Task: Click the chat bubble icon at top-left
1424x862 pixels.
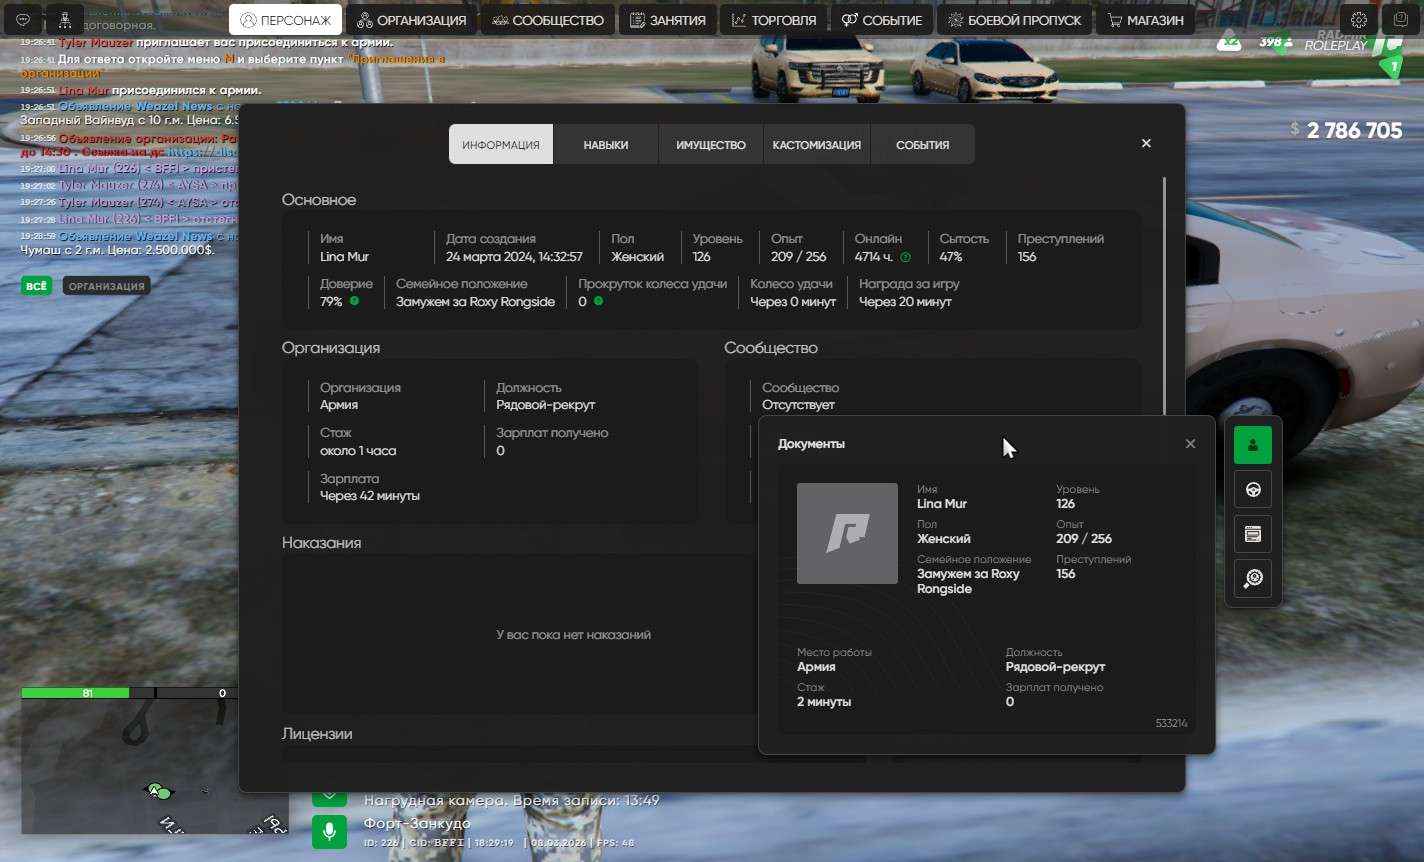Action: tap(23, 20)
